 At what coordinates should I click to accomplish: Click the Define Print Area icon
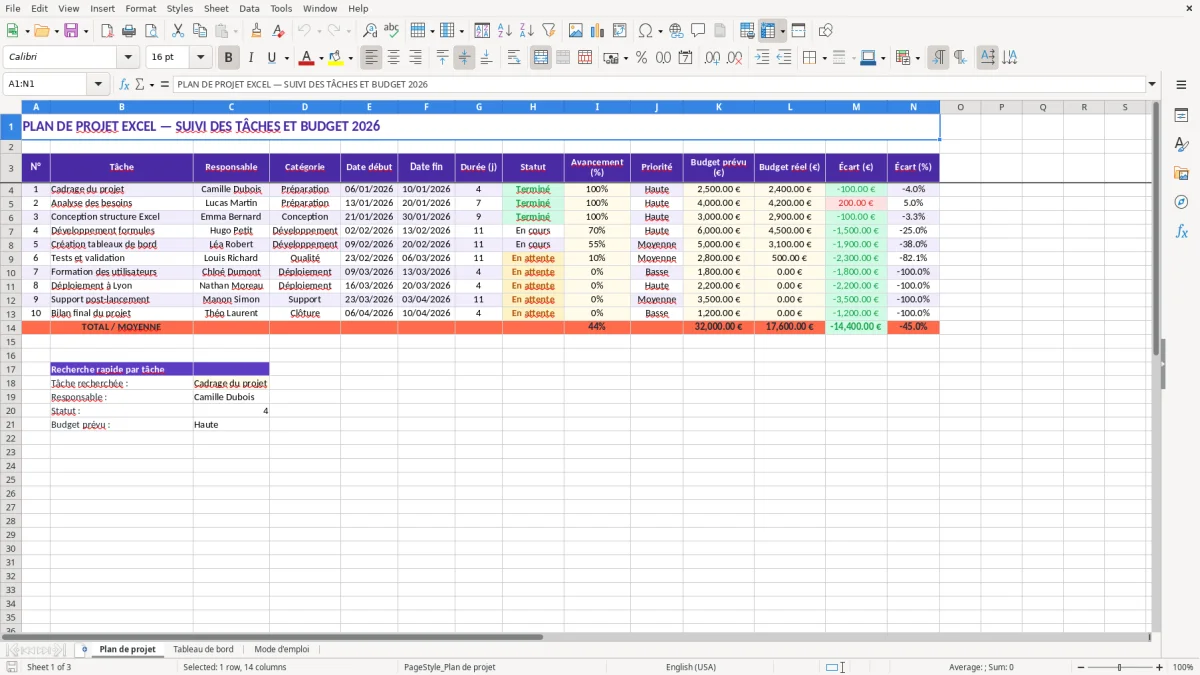[x=747, y=31]
